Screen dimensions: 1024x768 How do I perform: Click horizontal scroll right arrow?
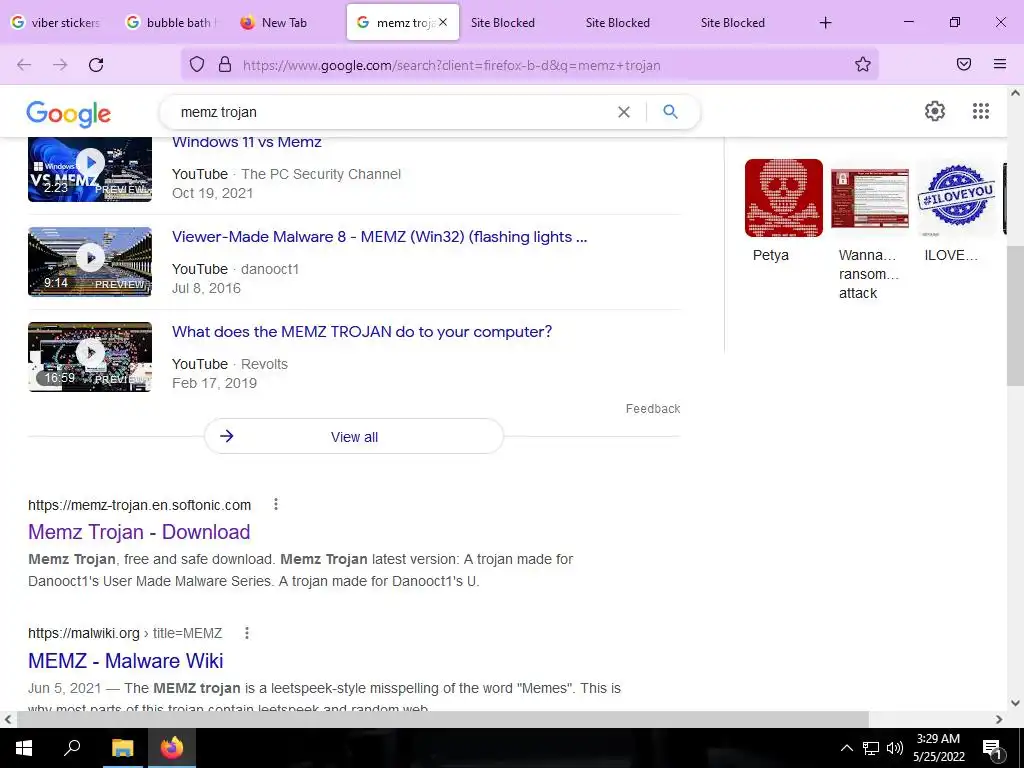(x=999, y=719)
